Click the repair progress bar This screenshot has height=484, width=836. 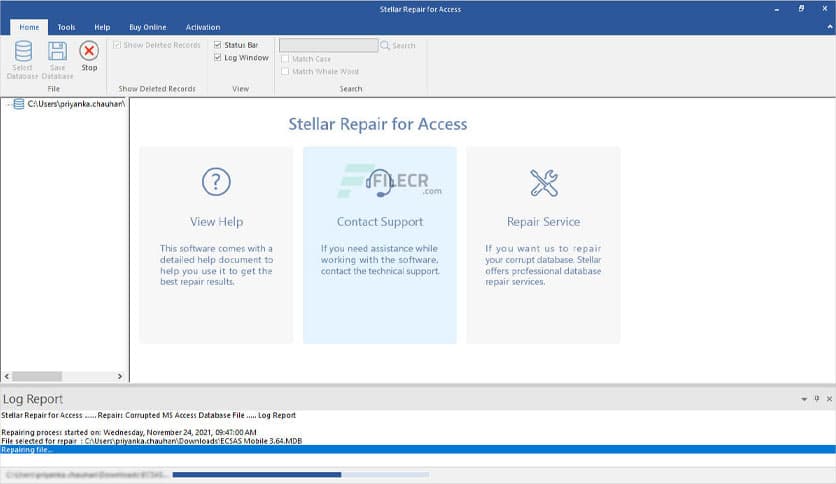(x=301, y=474)
